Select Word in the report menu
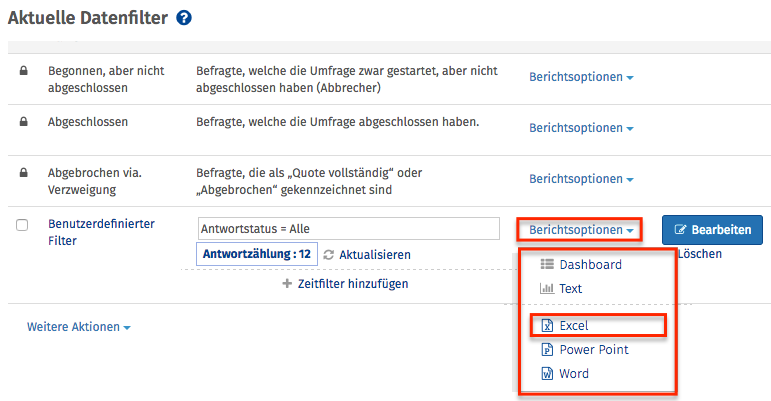Image resolution: width=771 pixels, height=401 pixels. pos(574,374)
